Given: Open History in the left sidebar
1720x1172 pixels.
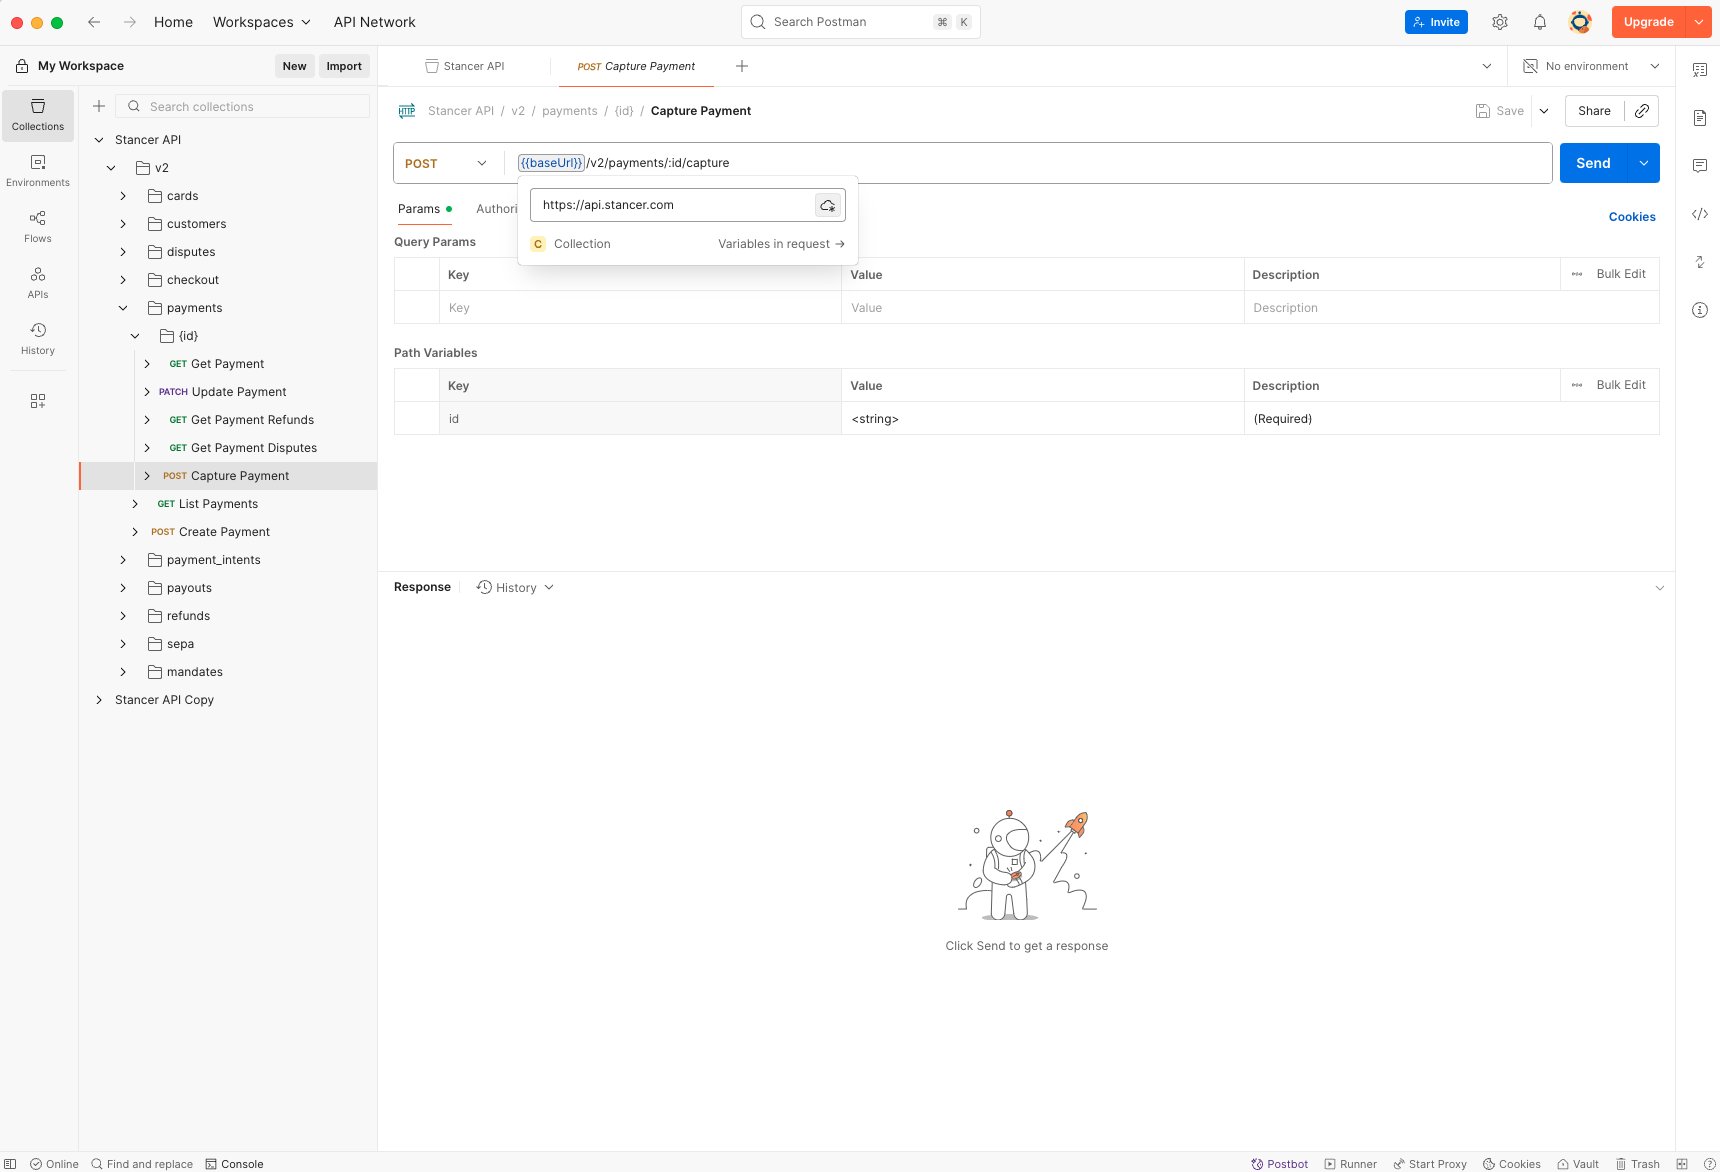Looking at the screenshot, I should point(38,338).
